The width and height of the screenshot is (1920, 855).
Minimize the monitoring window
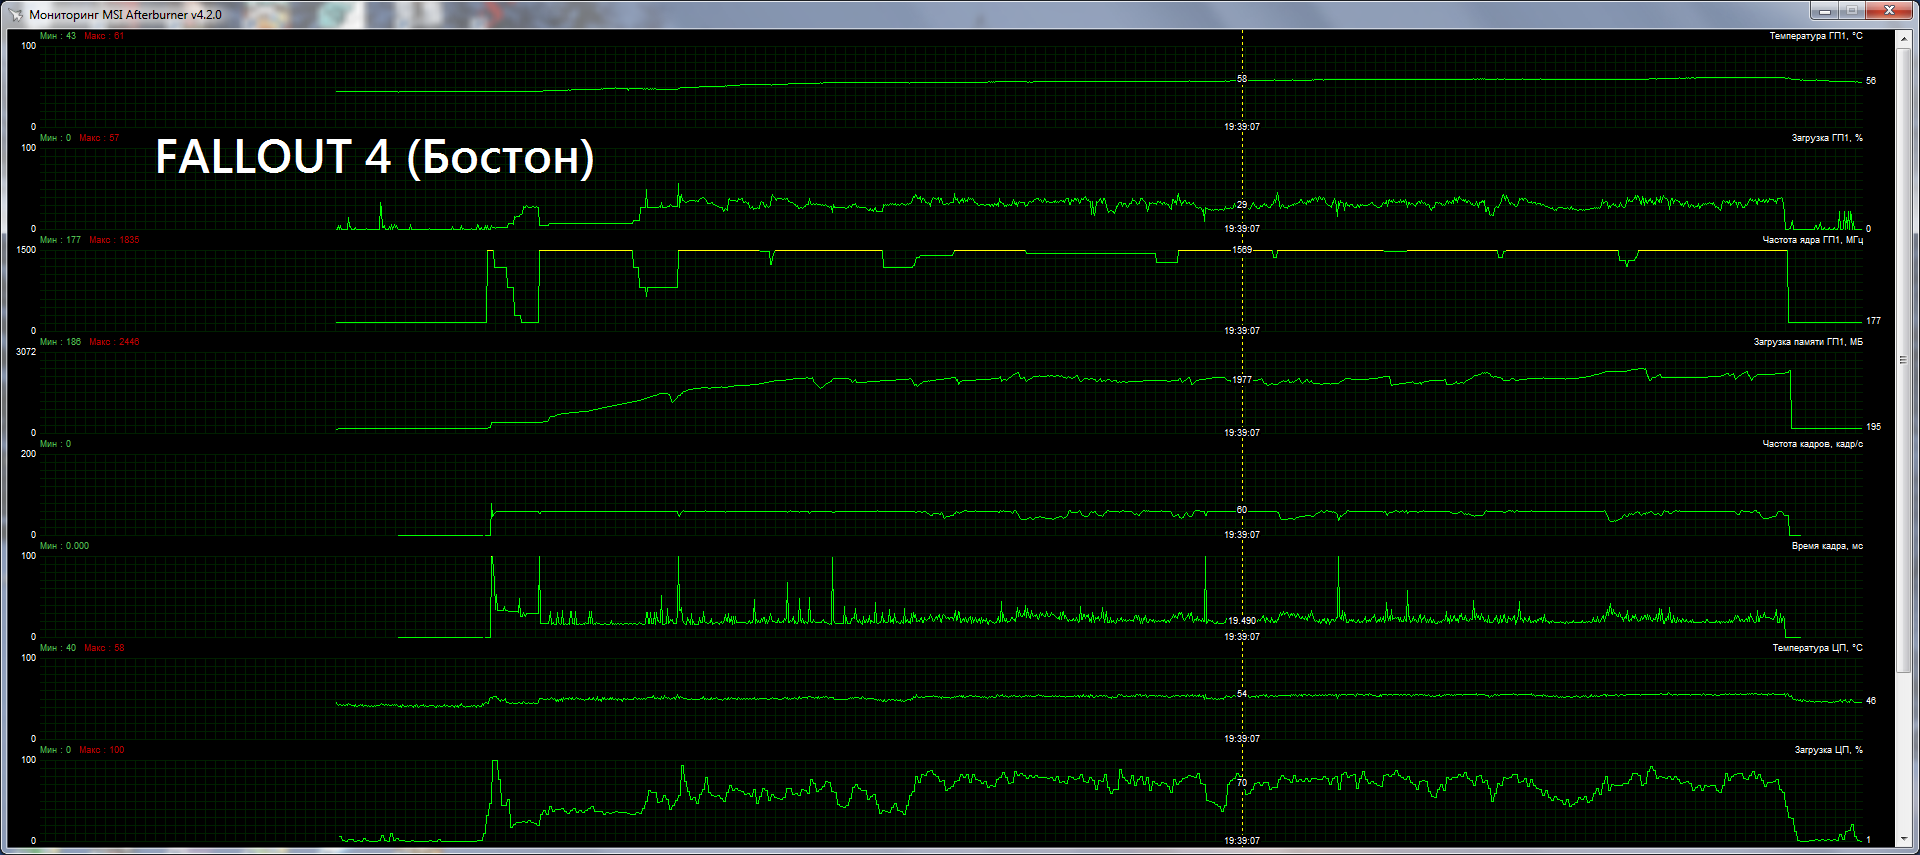click(x=1824, y=11)
